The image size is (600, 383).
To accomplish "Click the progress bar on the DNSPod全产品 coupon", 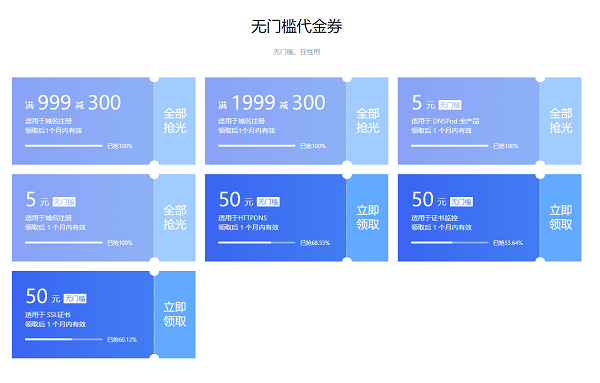I will (x=450, y=146).
